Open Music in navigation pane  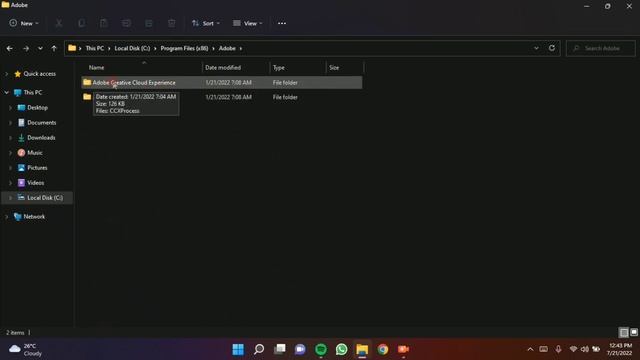click(x=34, y=153)
